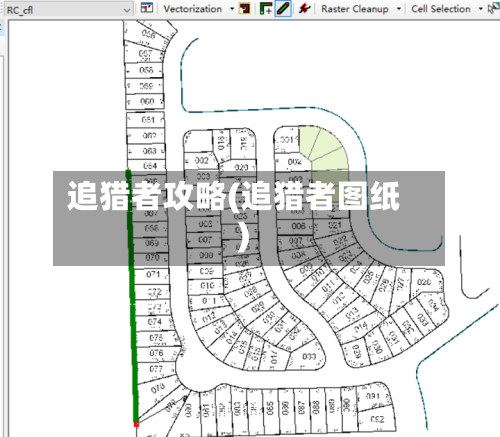The height and width of the screenshot is (437, 500).
Task: Click parcel label 071
Action: point(153,274)
